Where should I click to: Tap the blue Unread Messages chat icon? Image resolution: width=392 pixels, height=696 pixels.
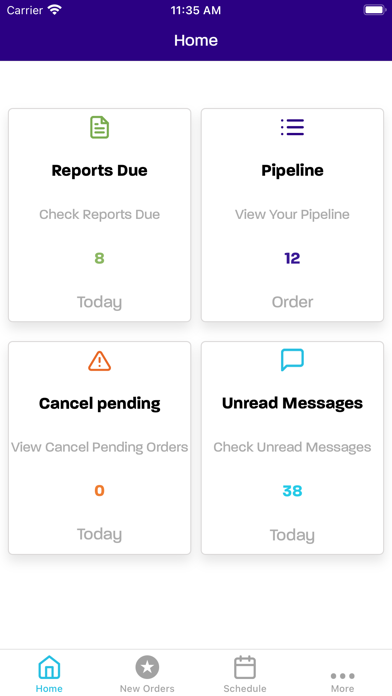click(292, 360)
